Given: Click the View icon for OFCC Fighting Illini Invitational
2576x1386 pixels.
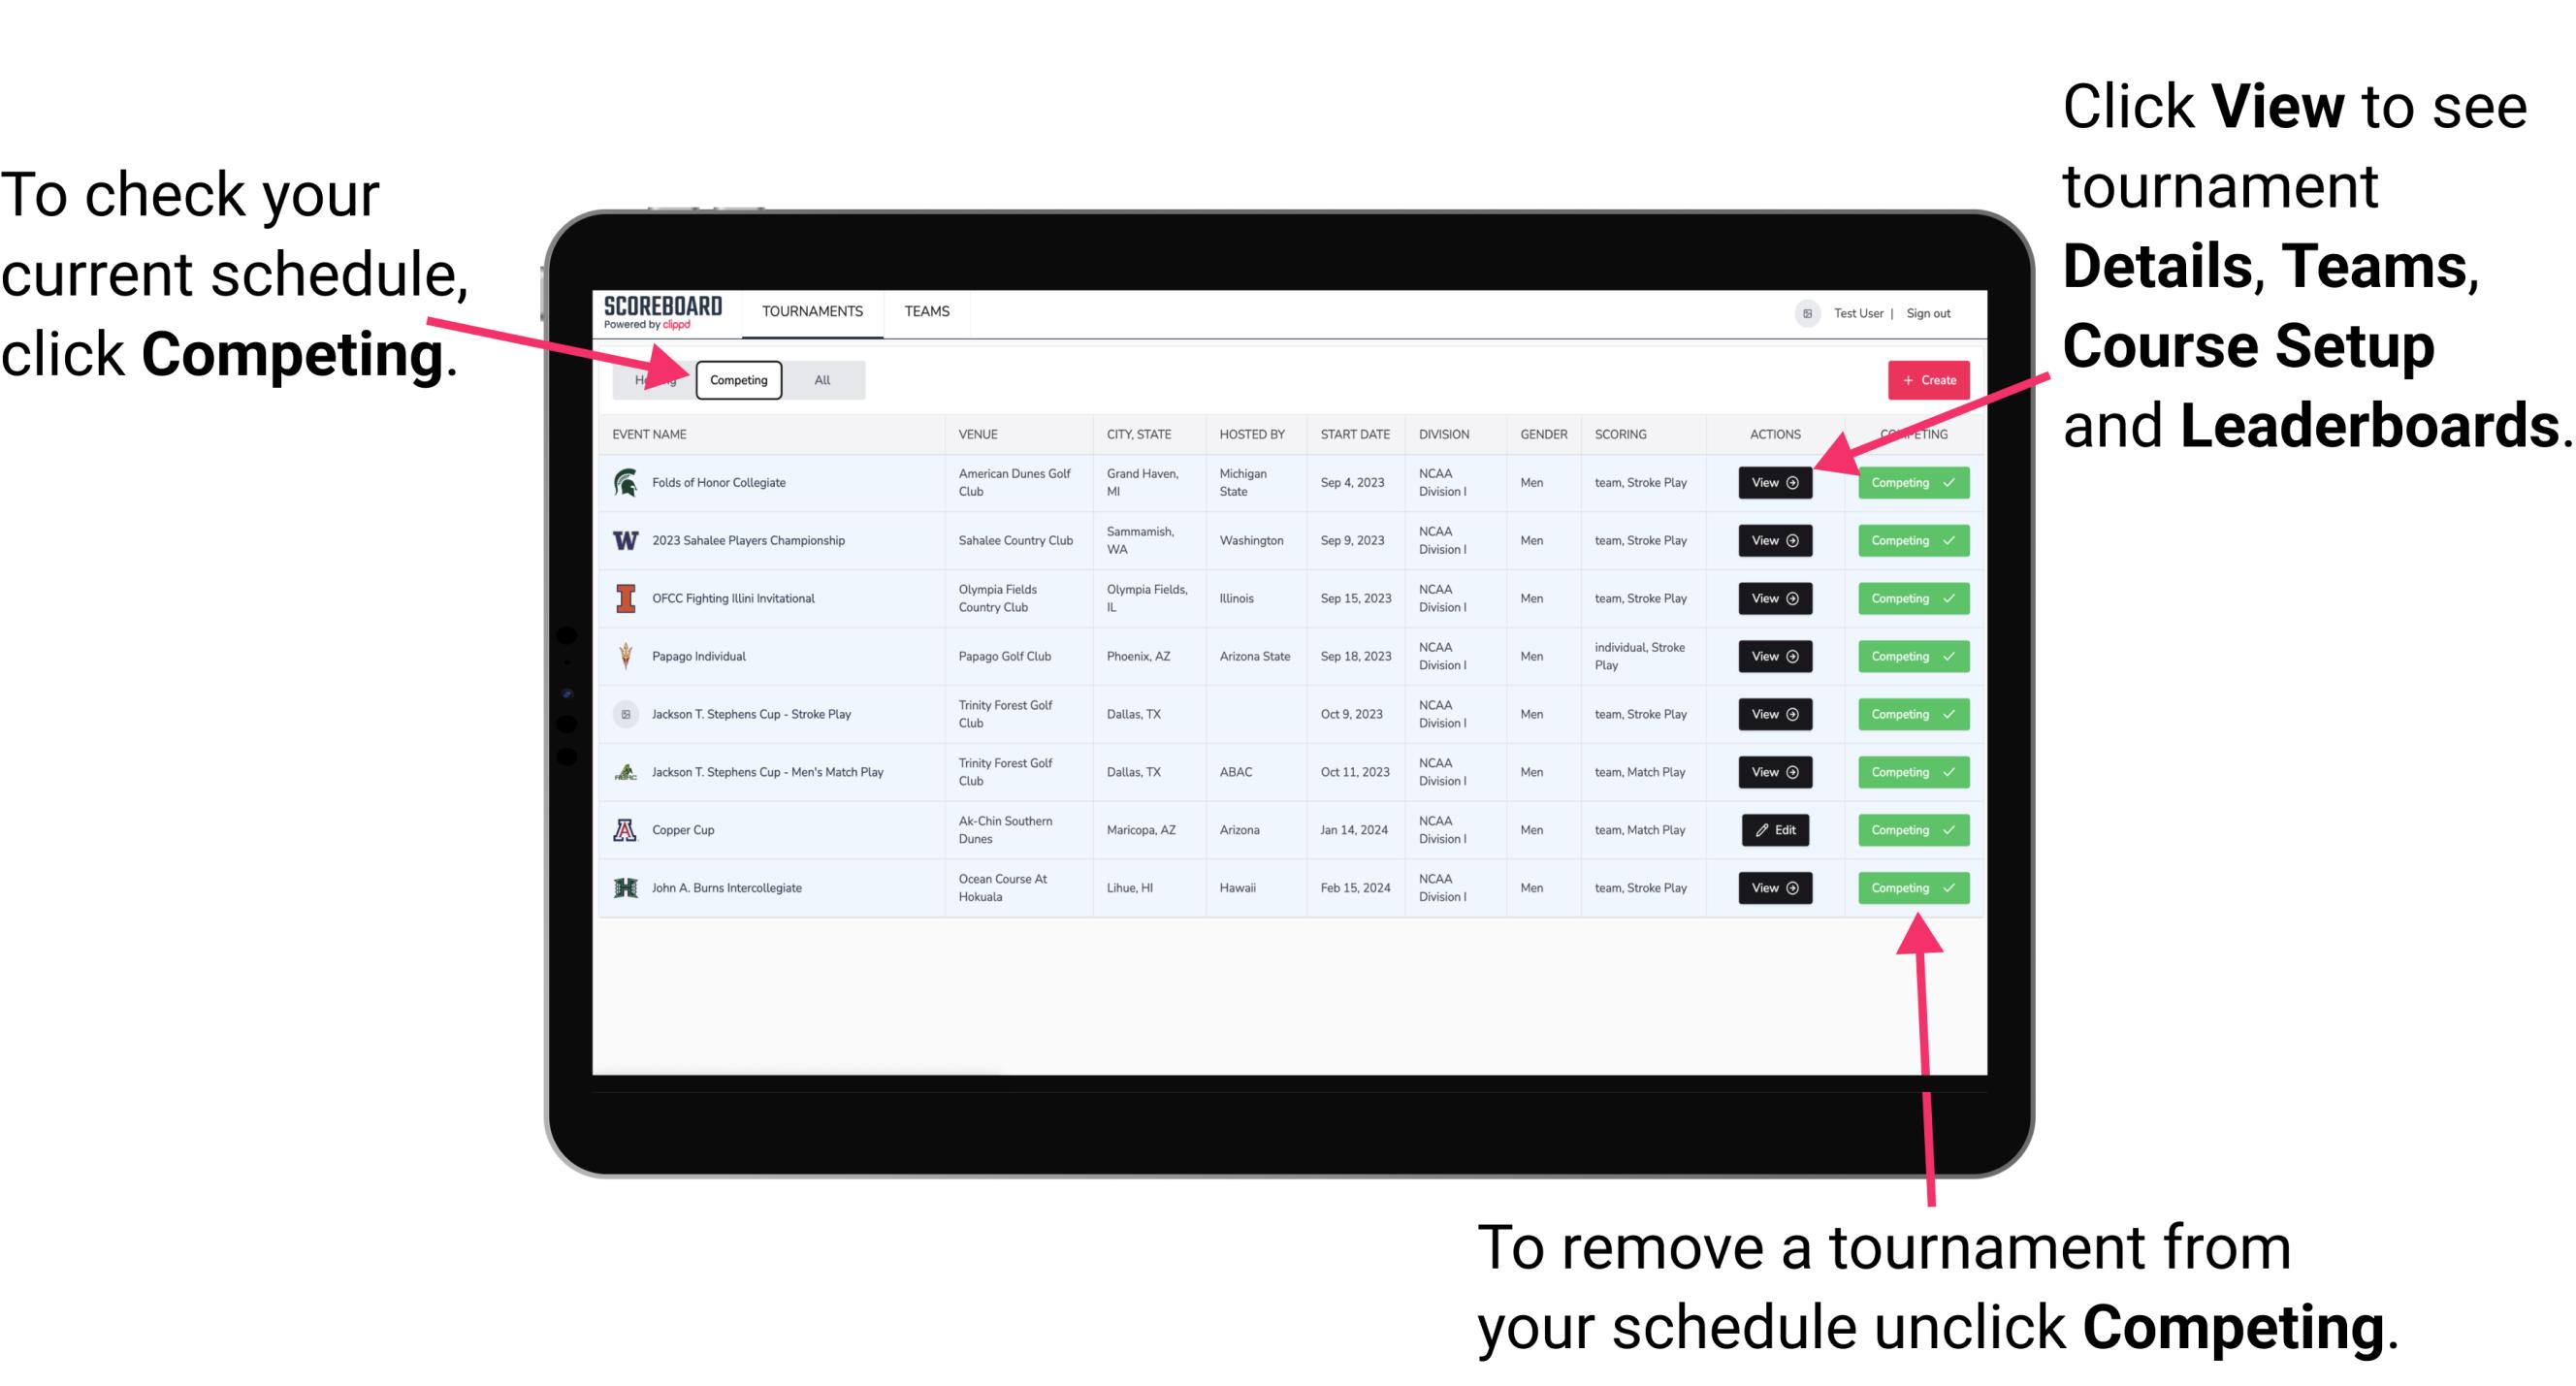Looking at the screenshot, I should pos(1774,597).
